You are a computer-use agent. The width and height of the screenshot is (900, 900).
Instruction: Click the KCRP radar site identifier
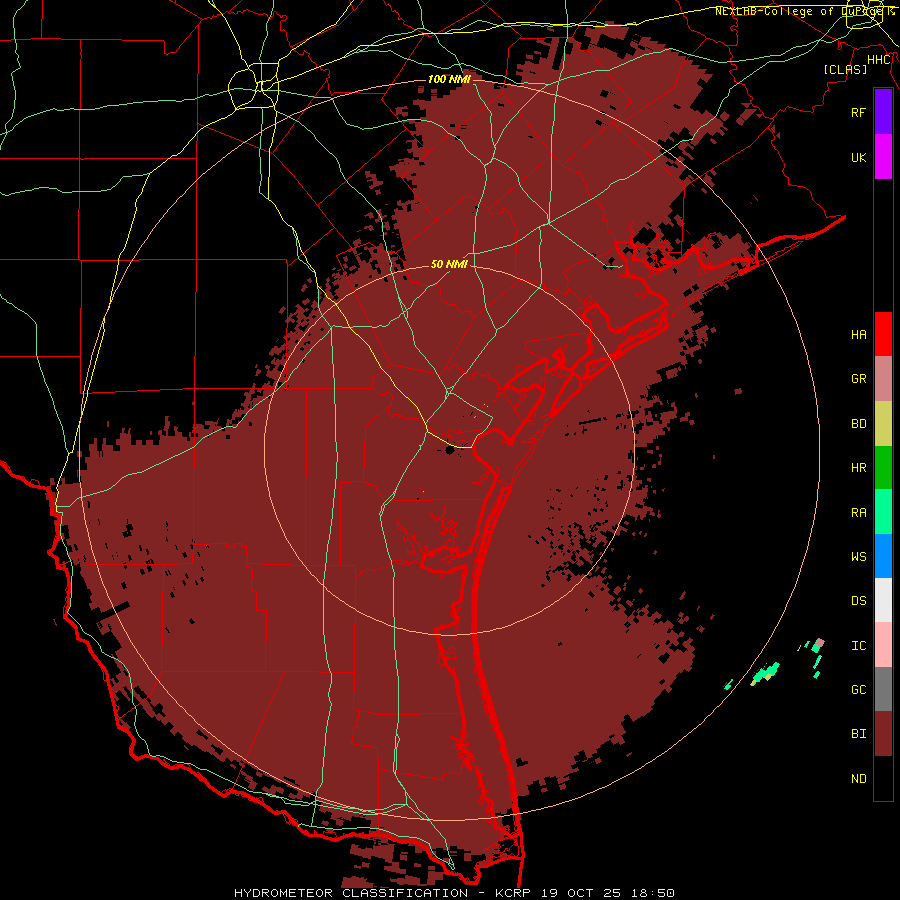click(513, 893)
